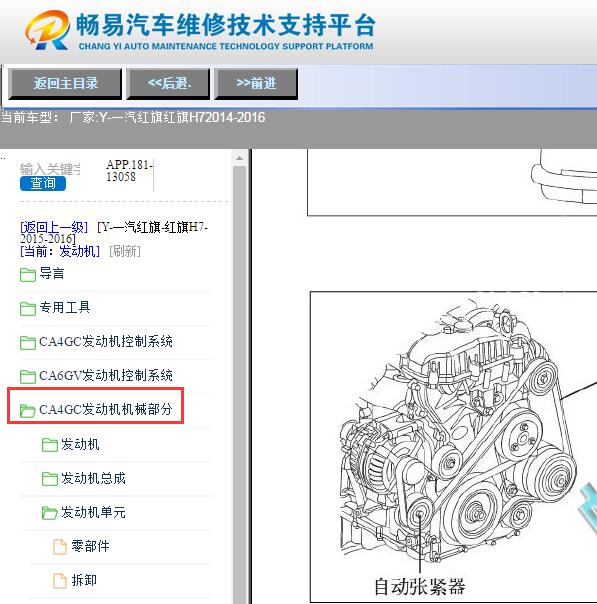This screenshot has height=604, width=597.
Task: Select the 专用工具 tree entry
Action: pyautogui.click(x=65, y=307)
